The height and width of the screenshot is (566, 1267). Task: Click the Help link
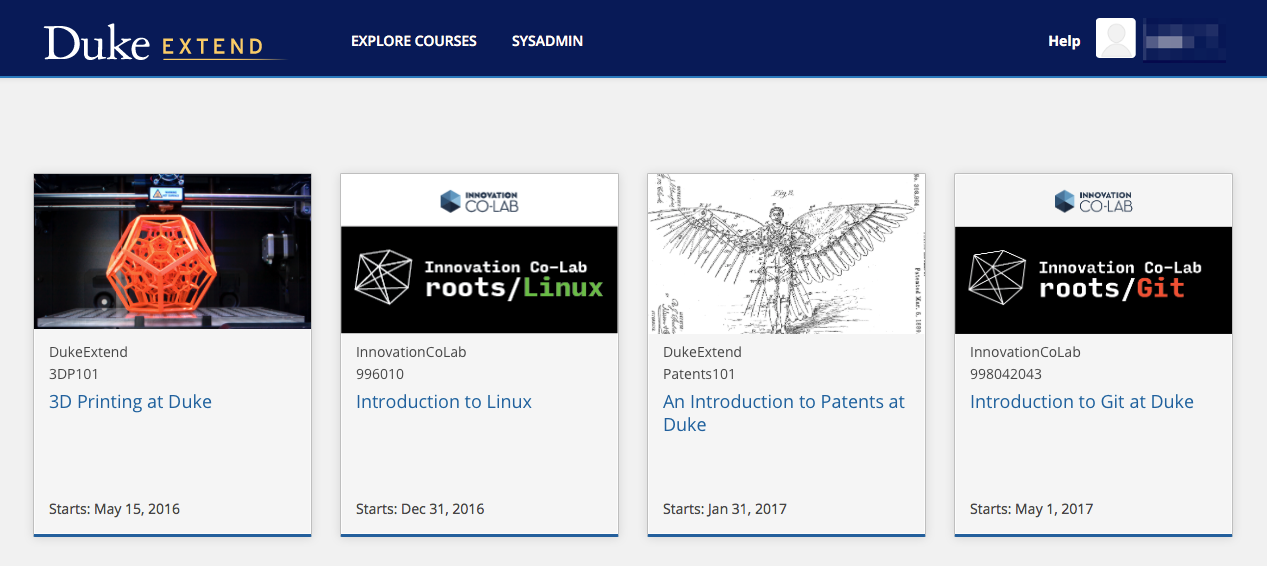coord(1064,41)
